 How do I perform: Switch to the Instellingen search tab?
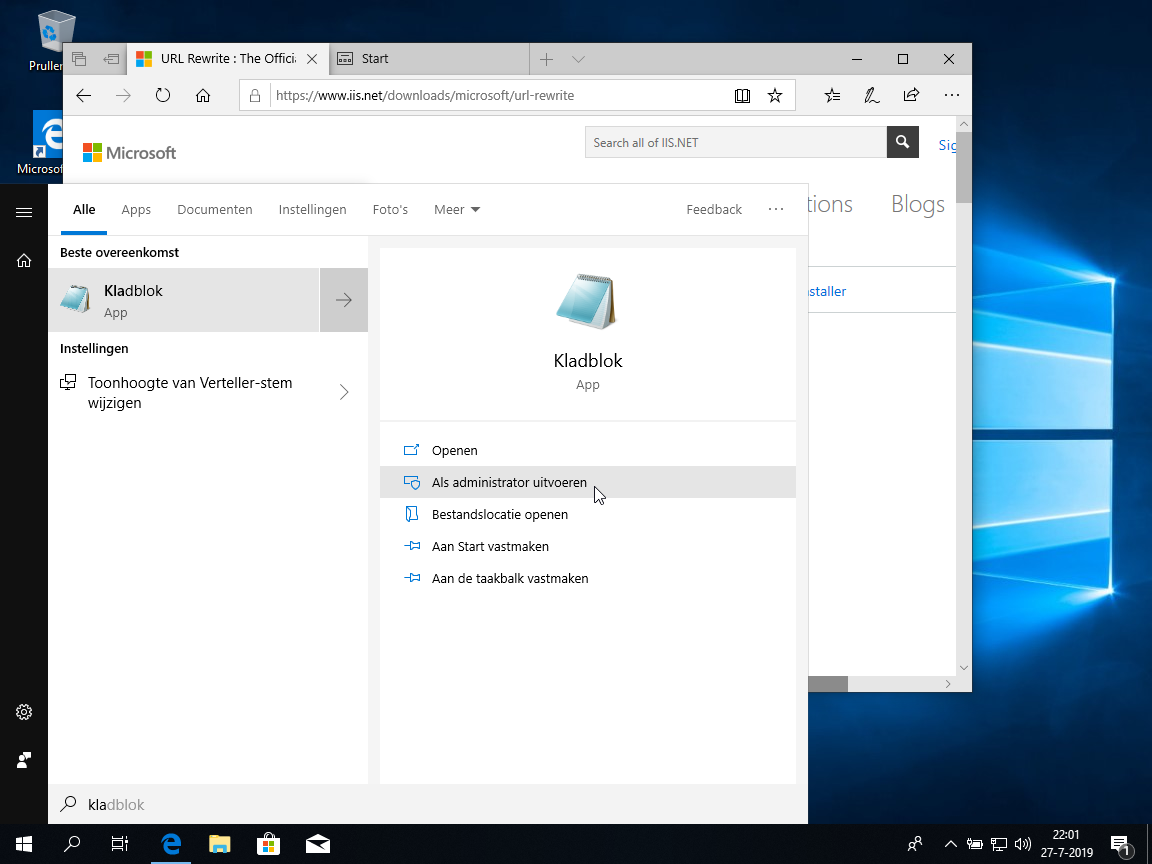(312, 209)
